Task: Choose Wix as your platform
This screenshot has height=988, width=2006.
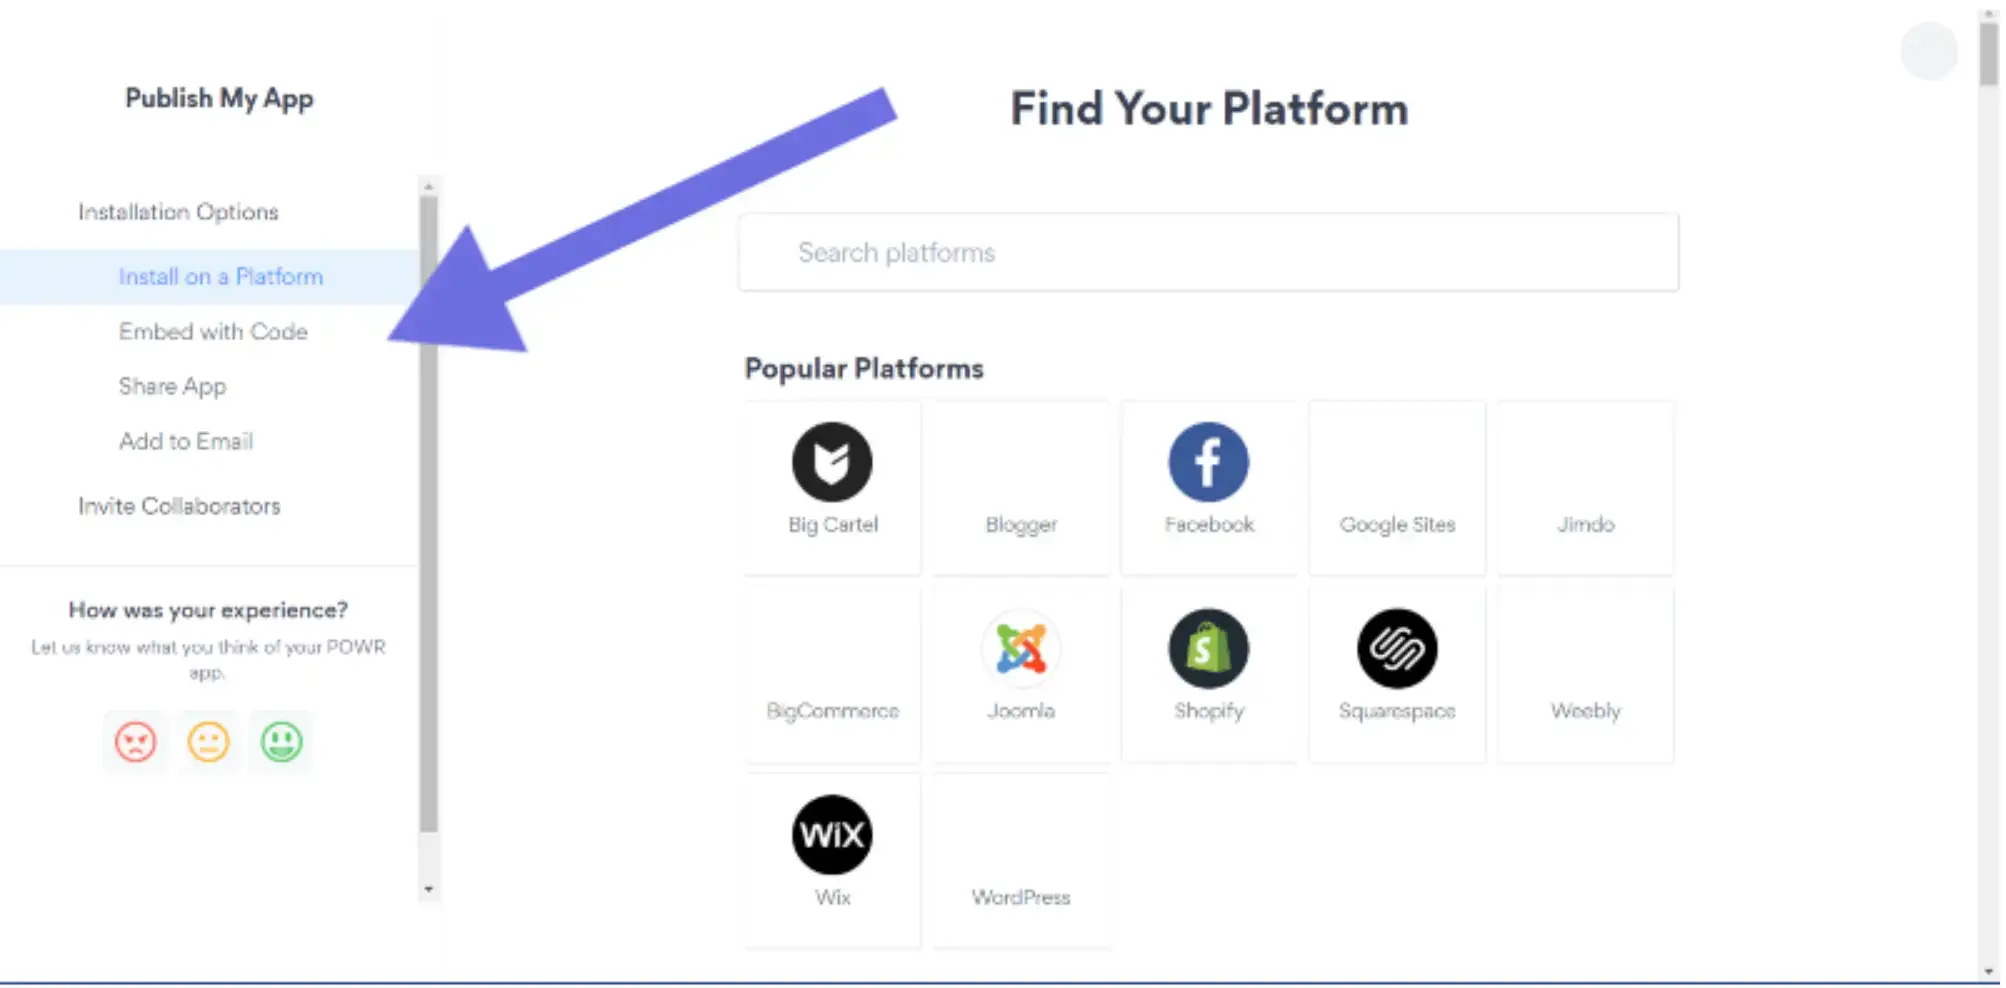Action: click(831, 859)
